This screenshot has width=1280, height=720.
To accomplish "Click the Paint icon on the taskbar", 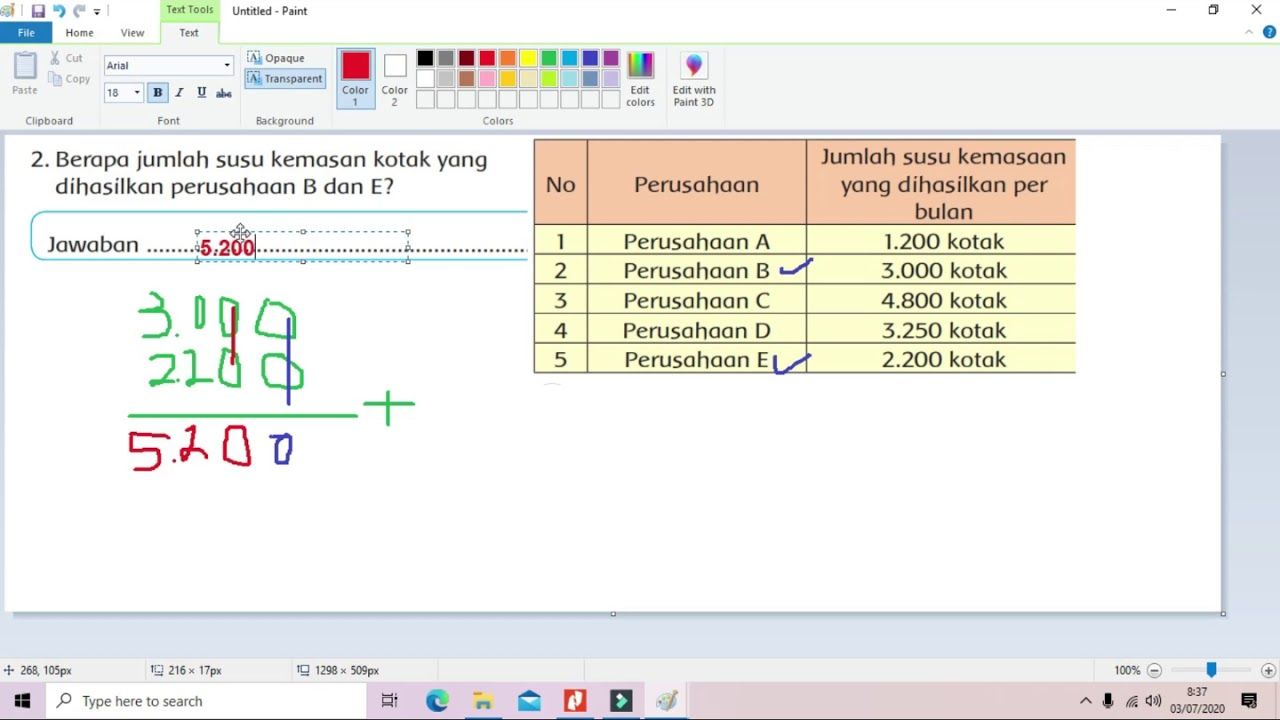I will pos(667,701).
